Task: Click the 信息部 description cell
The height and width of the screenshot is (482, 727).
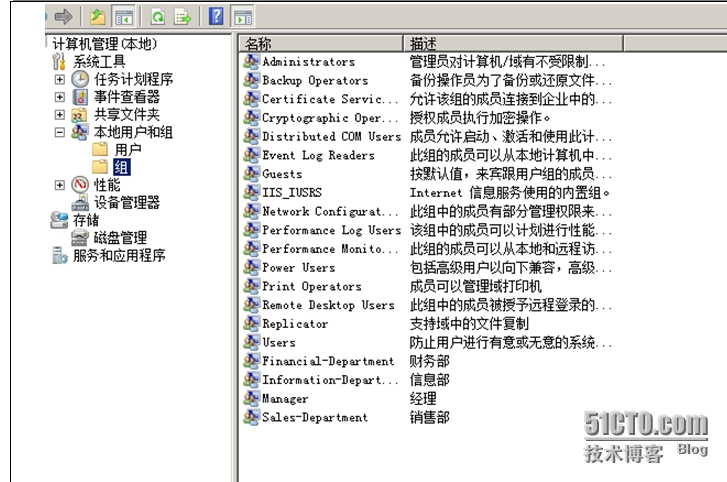Action: (429, 380)
